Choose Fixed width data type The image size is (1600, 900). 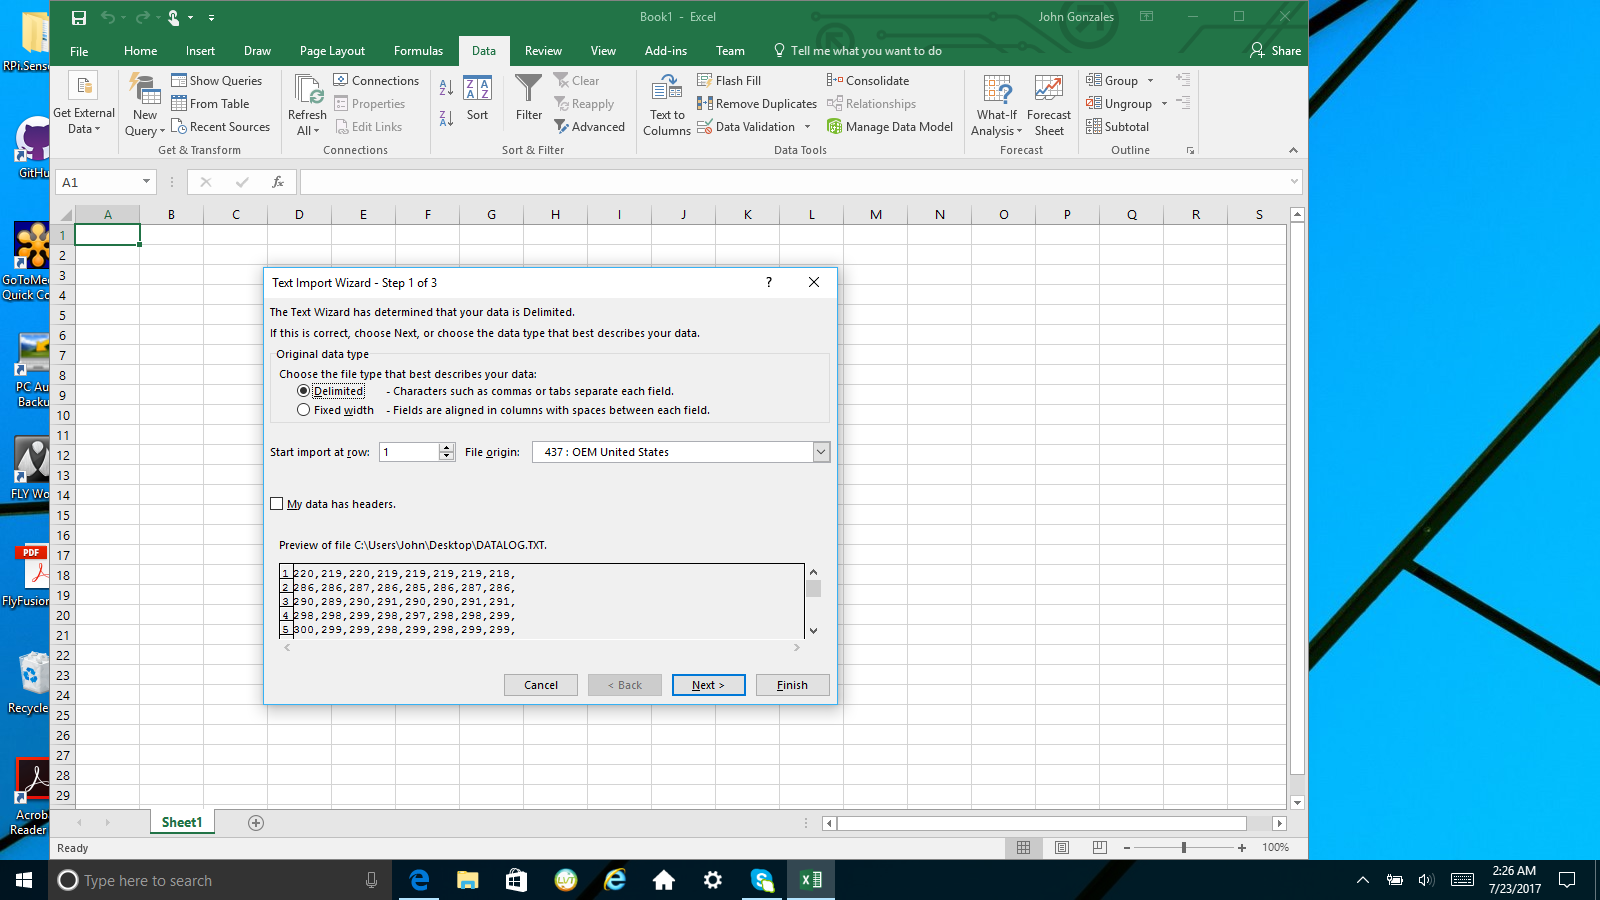[x=304, y=409]
